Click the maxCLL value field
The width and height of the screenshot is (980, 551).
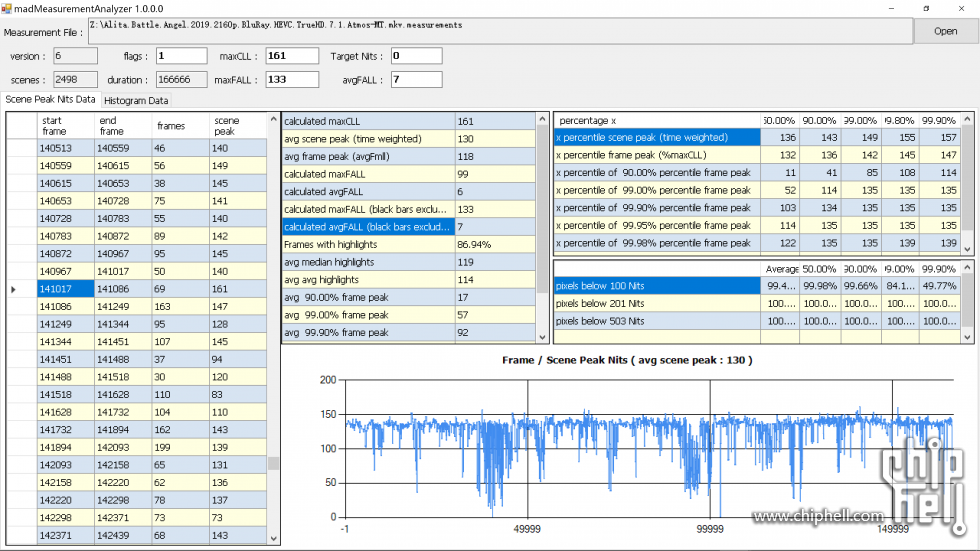292,56
